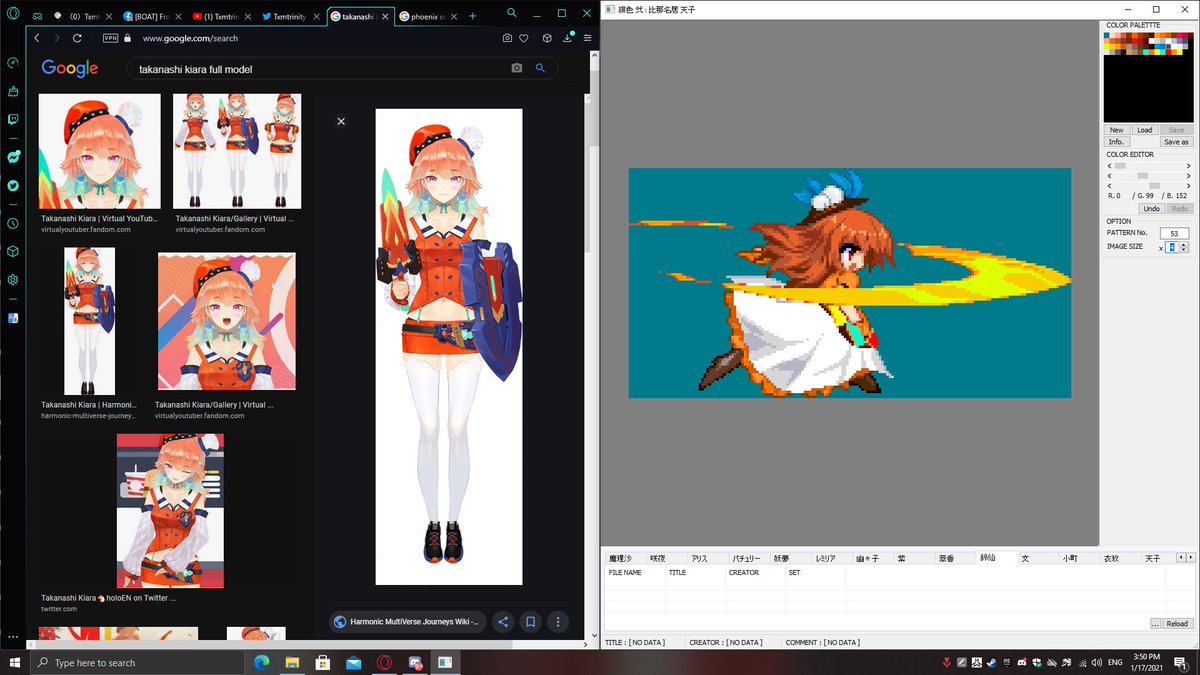Open a new browser tab

coord(472,16)
